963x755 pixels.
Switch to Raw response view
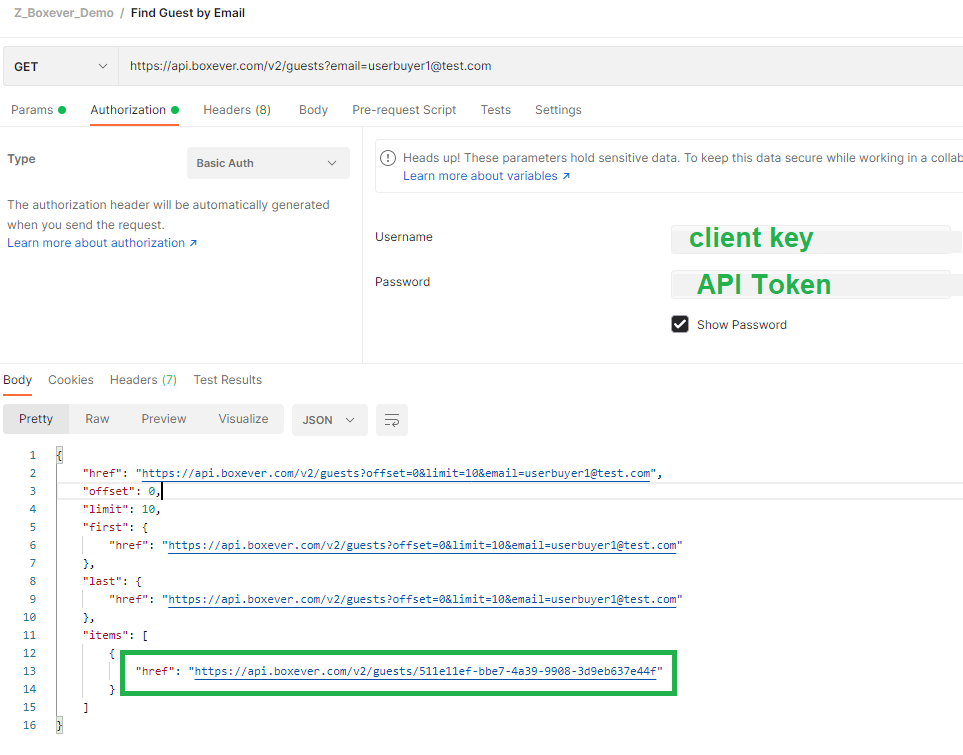coord(97,419)
